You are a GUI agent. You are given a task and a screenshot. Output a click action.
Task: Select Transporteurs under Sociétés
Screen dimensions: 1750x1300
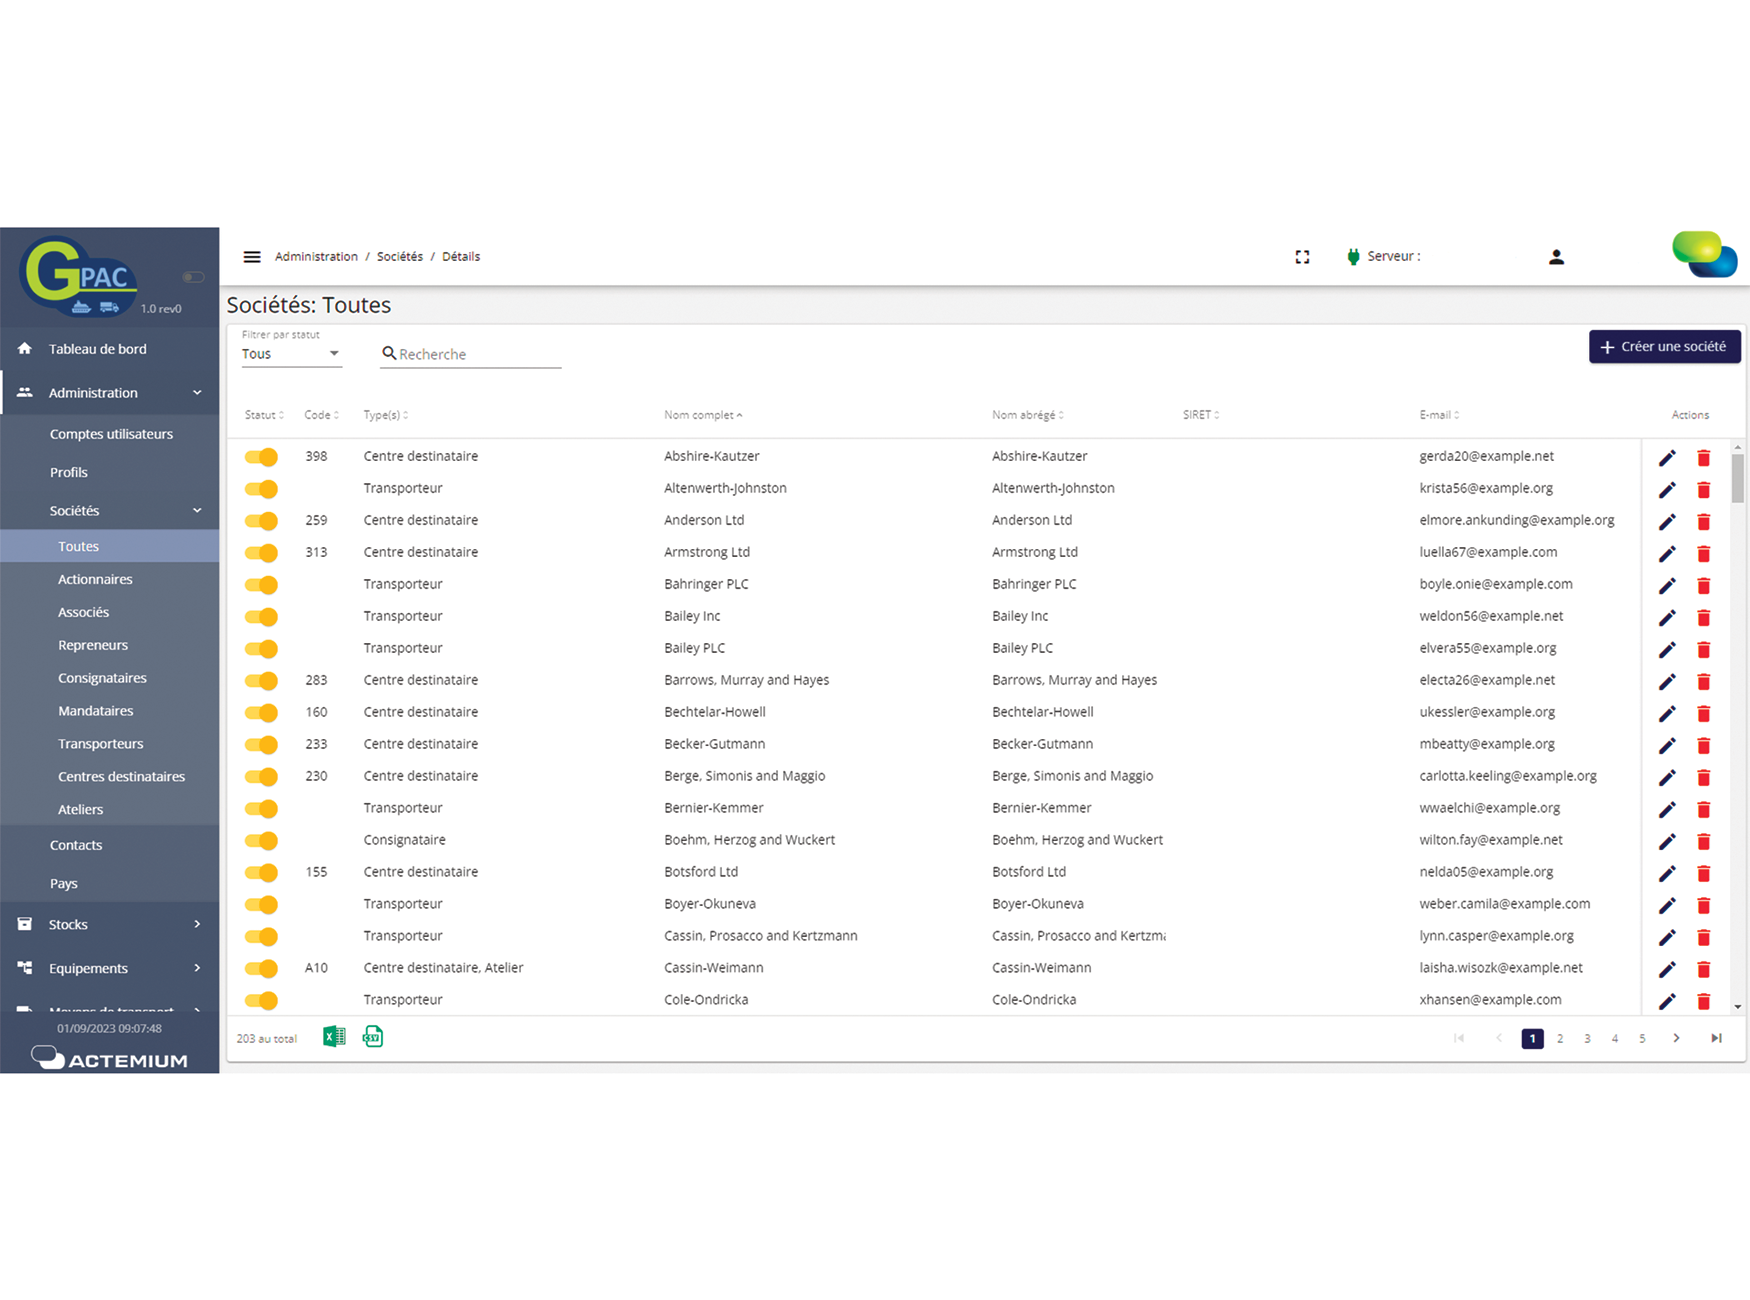pyautogui.click(x=100, y=744)
